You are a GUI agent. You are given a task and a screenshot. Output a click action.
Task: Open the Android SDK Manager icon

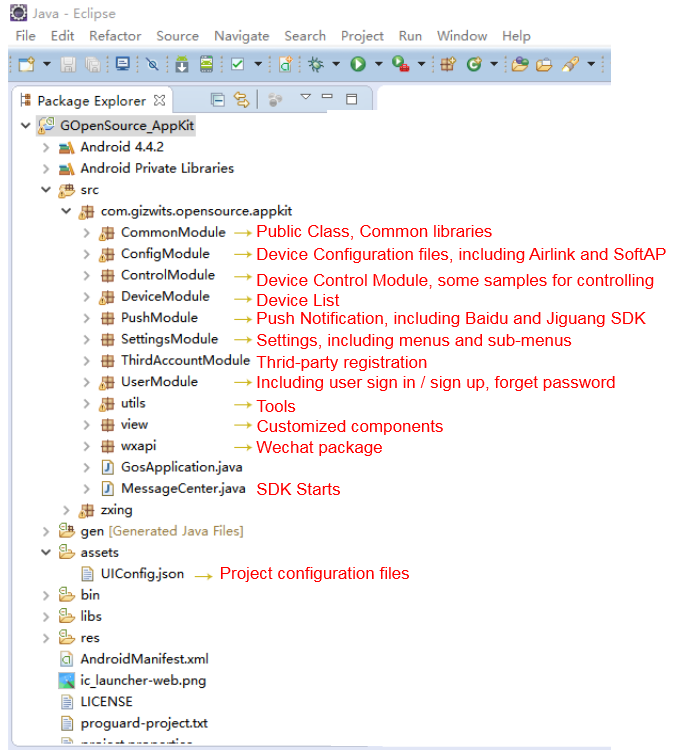tap(182, 64)
